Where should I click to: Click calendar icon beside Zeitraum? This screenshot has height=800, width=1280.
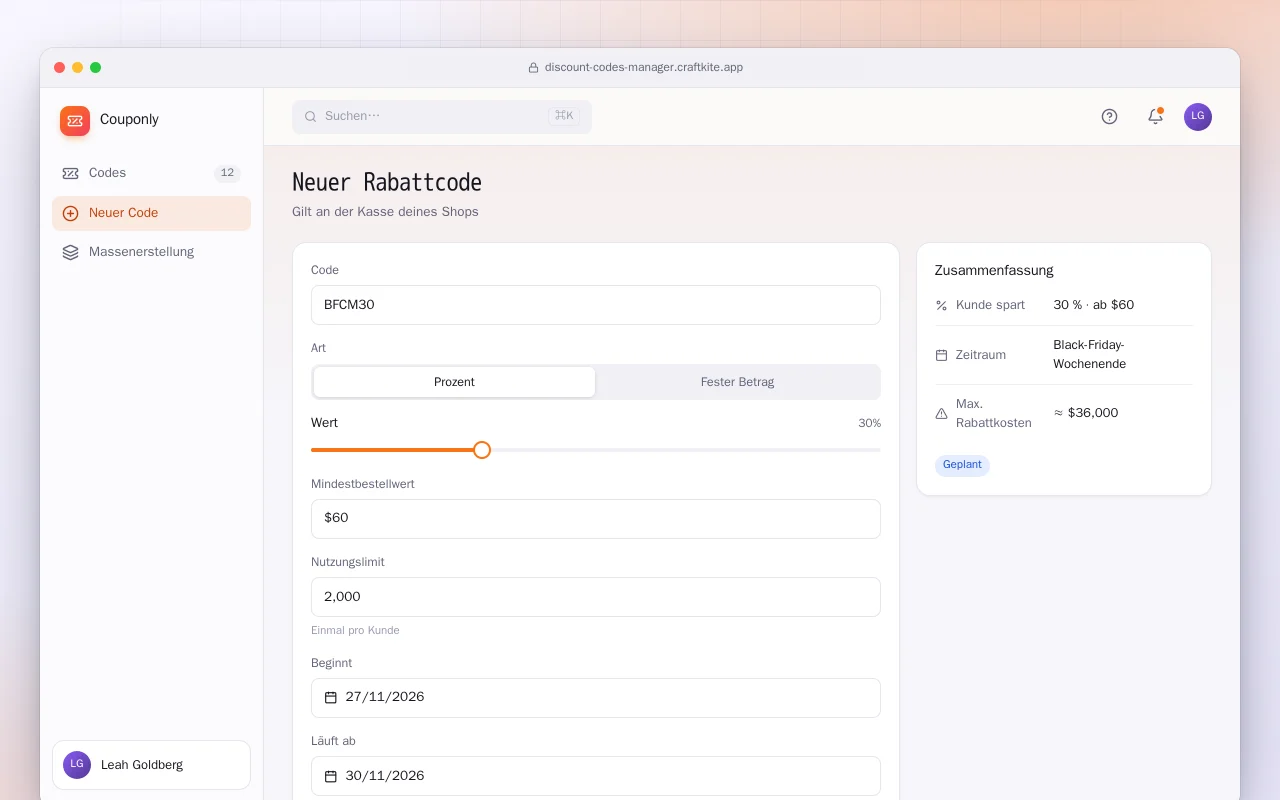click(941, 355)
